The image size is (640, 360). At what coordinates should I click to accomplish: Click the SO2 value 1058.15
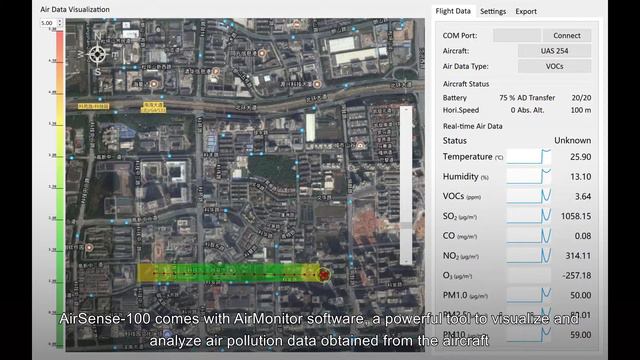pos(576,216)
